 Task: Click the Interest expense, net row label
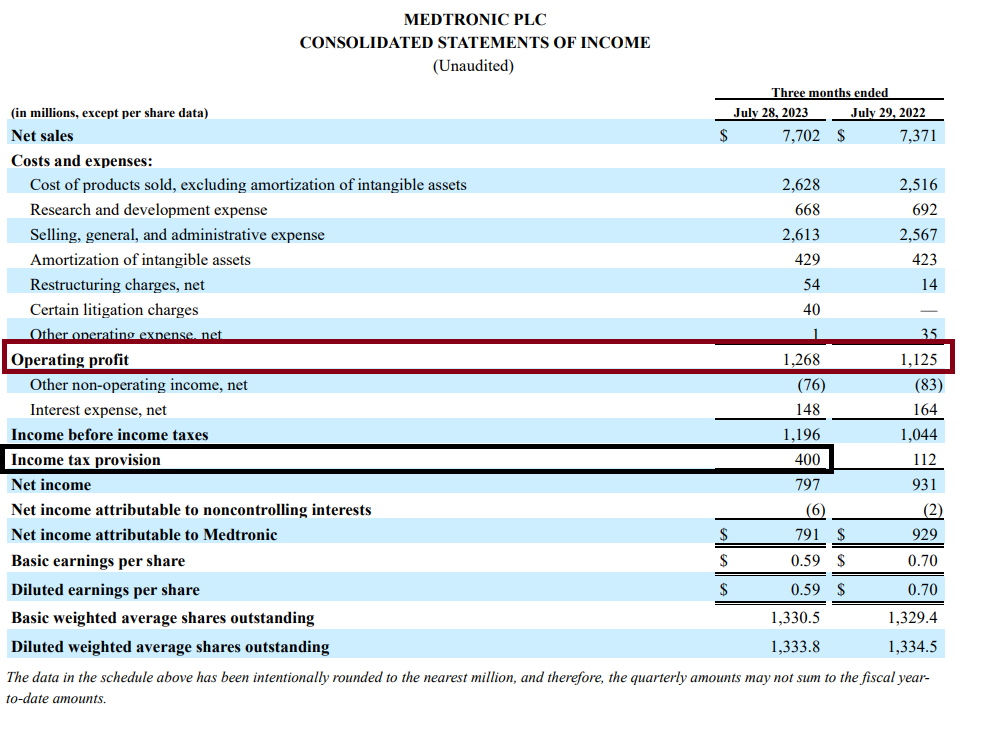tap(98, 410)
